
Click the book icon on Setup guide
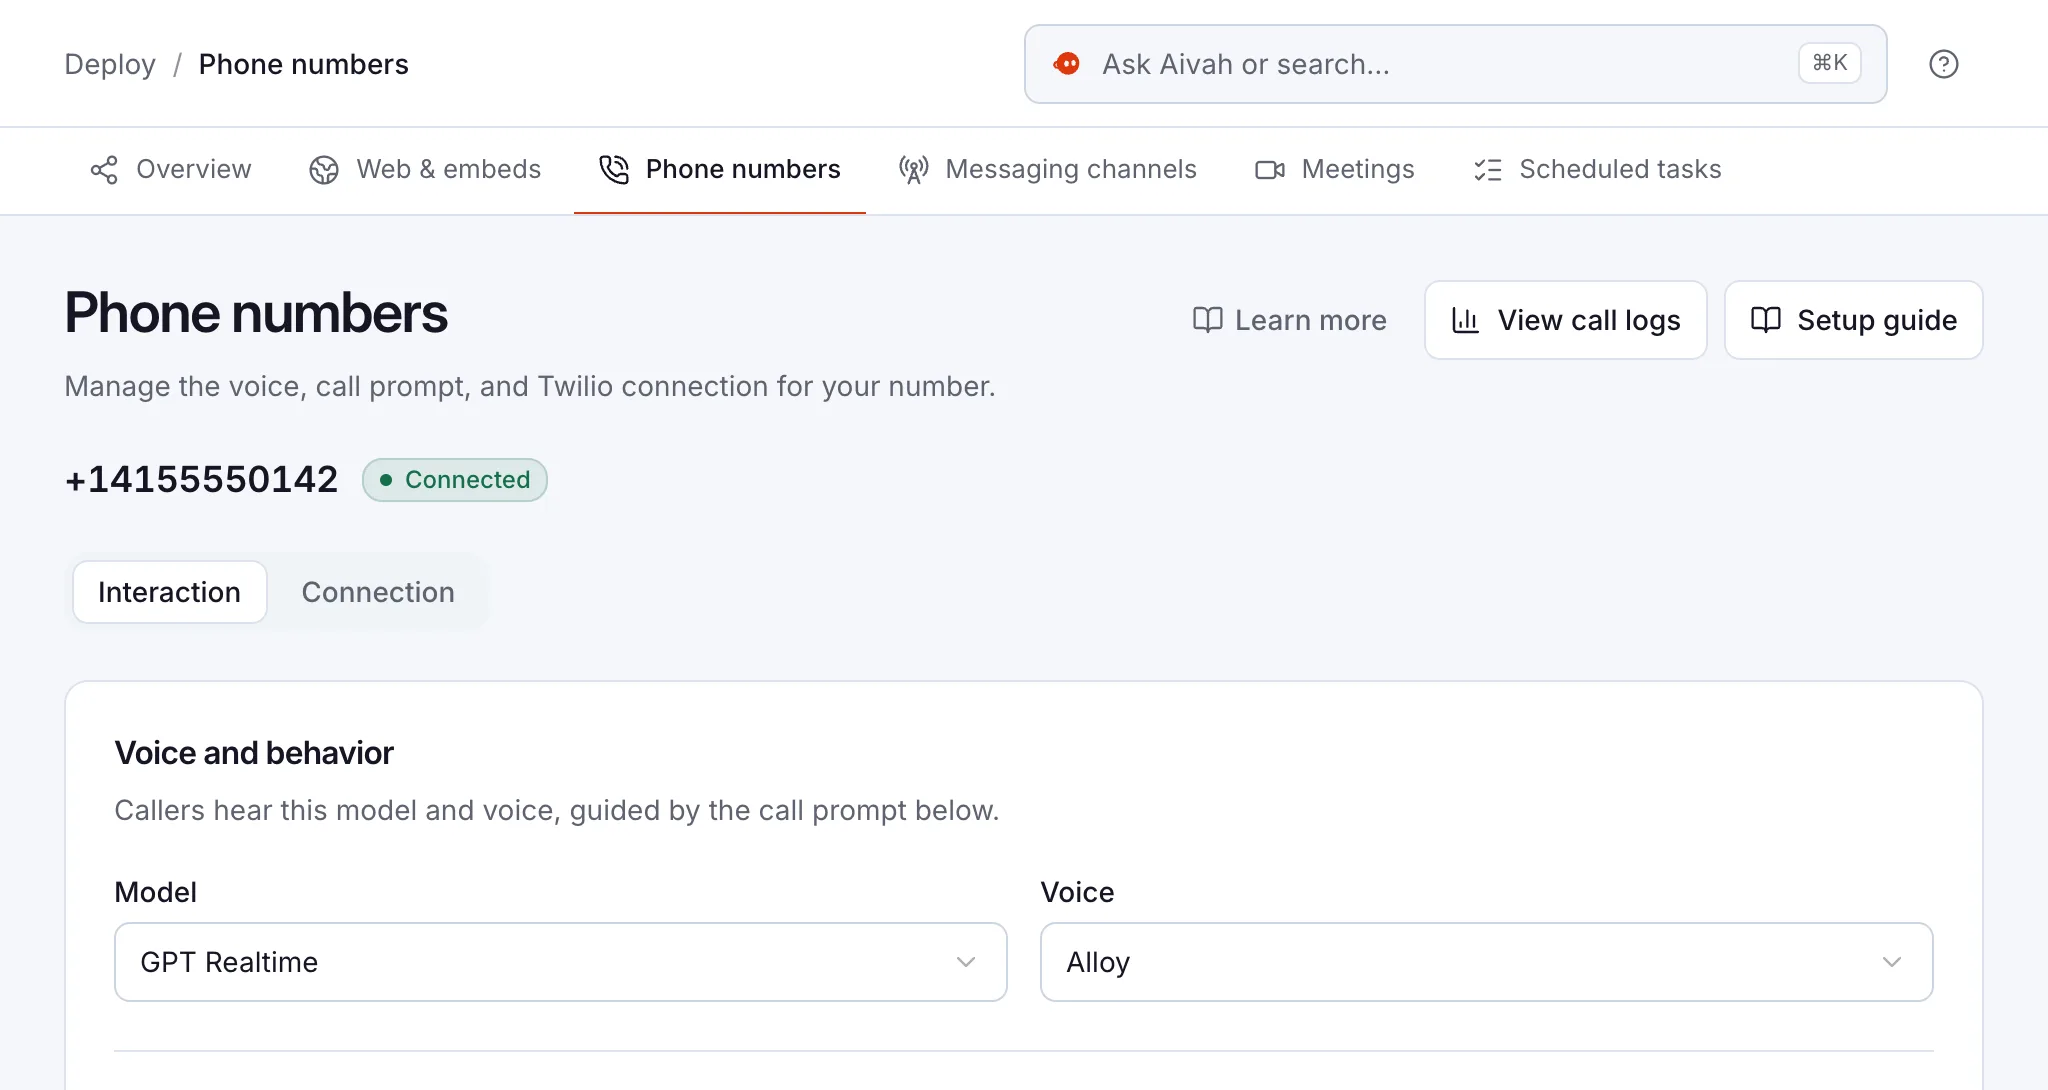(1766, 320)
